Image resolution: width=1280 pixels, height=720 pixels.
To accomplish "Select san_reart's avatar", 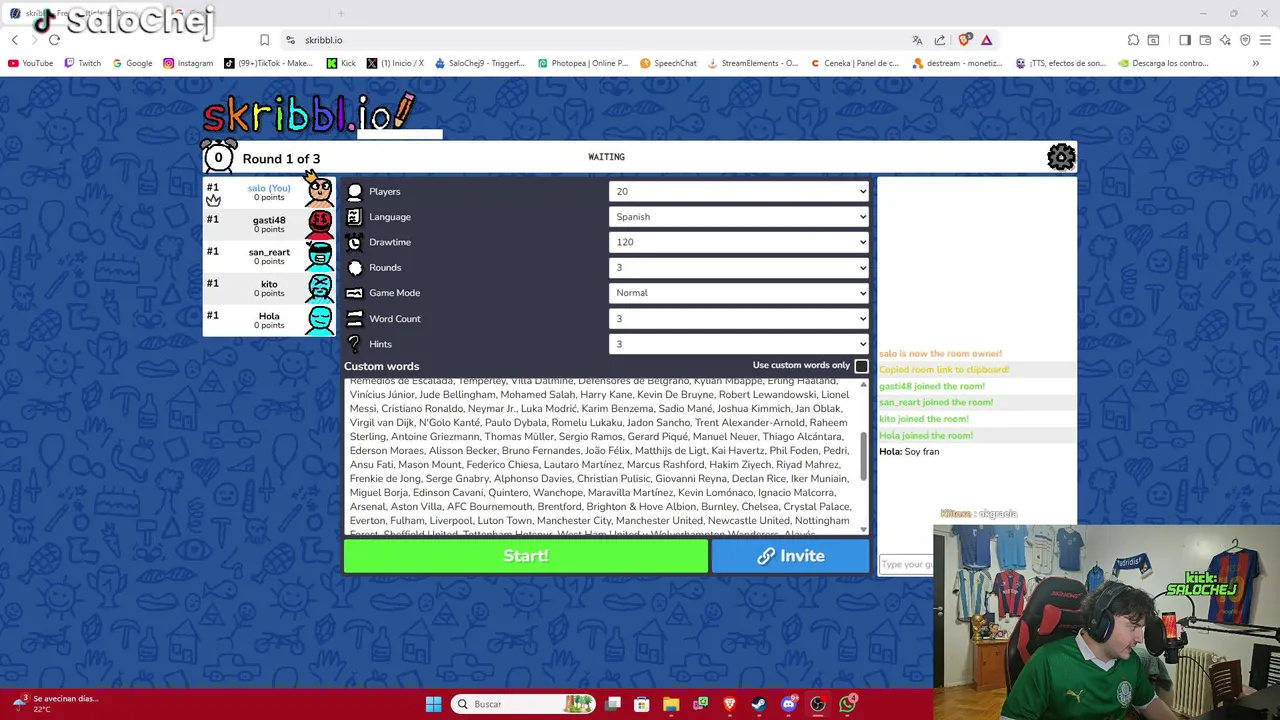I will 320,256.
